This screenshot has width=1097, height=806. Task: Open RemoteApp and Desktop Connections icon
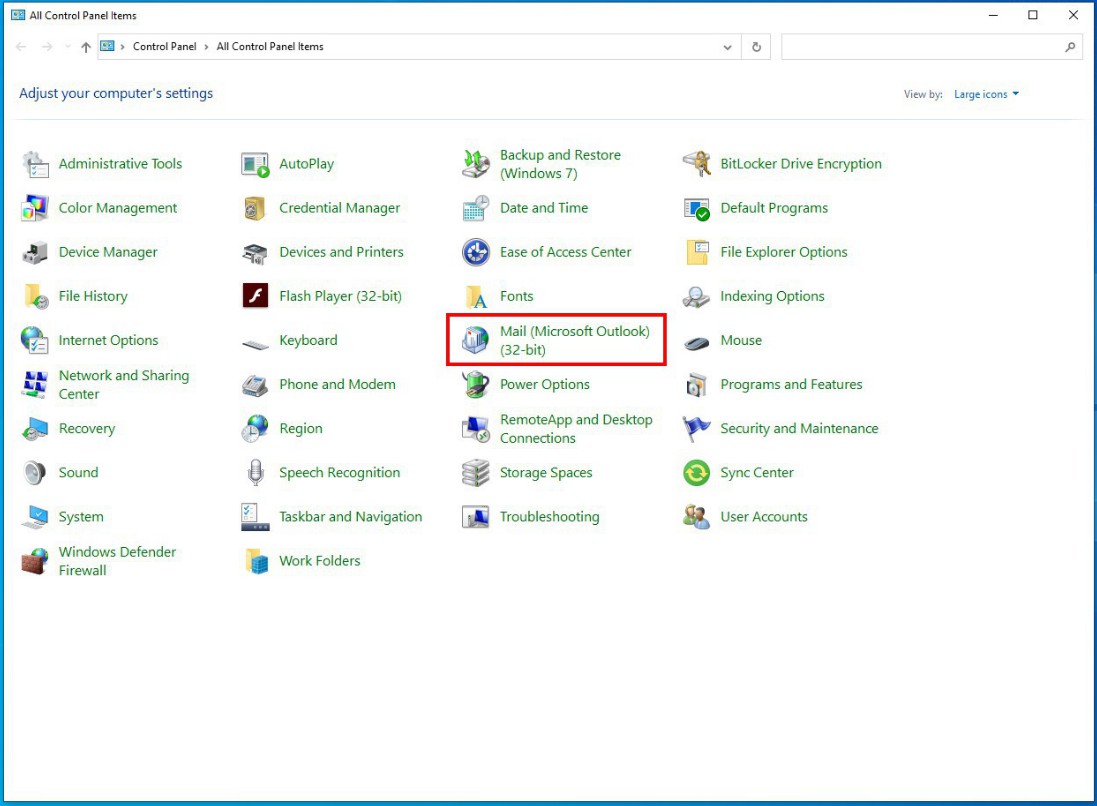[x=476, y=429]
